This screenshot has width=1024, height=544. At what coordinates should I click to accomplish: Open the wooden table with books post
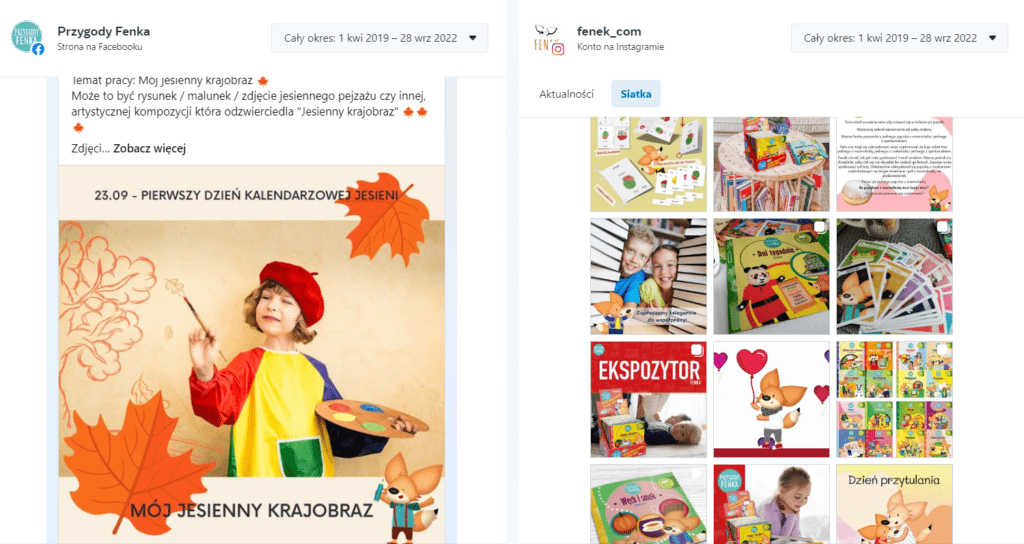[x=771, y=164]
